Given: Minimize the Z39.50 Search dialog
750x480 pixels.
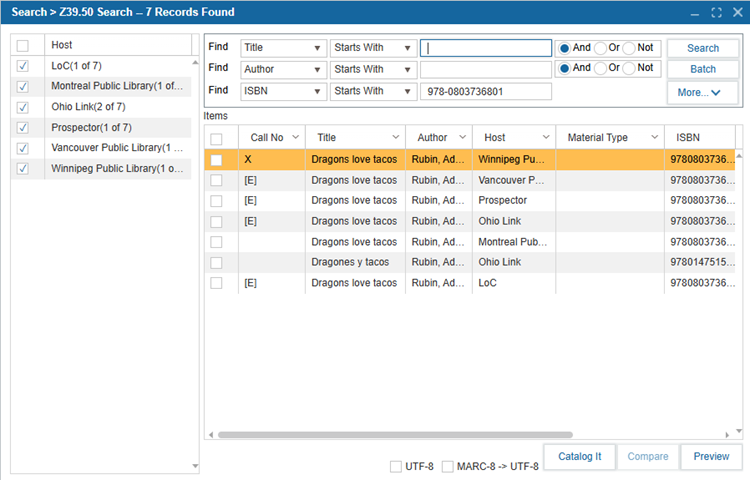Looking at the screenshot, I should [696, 13].
